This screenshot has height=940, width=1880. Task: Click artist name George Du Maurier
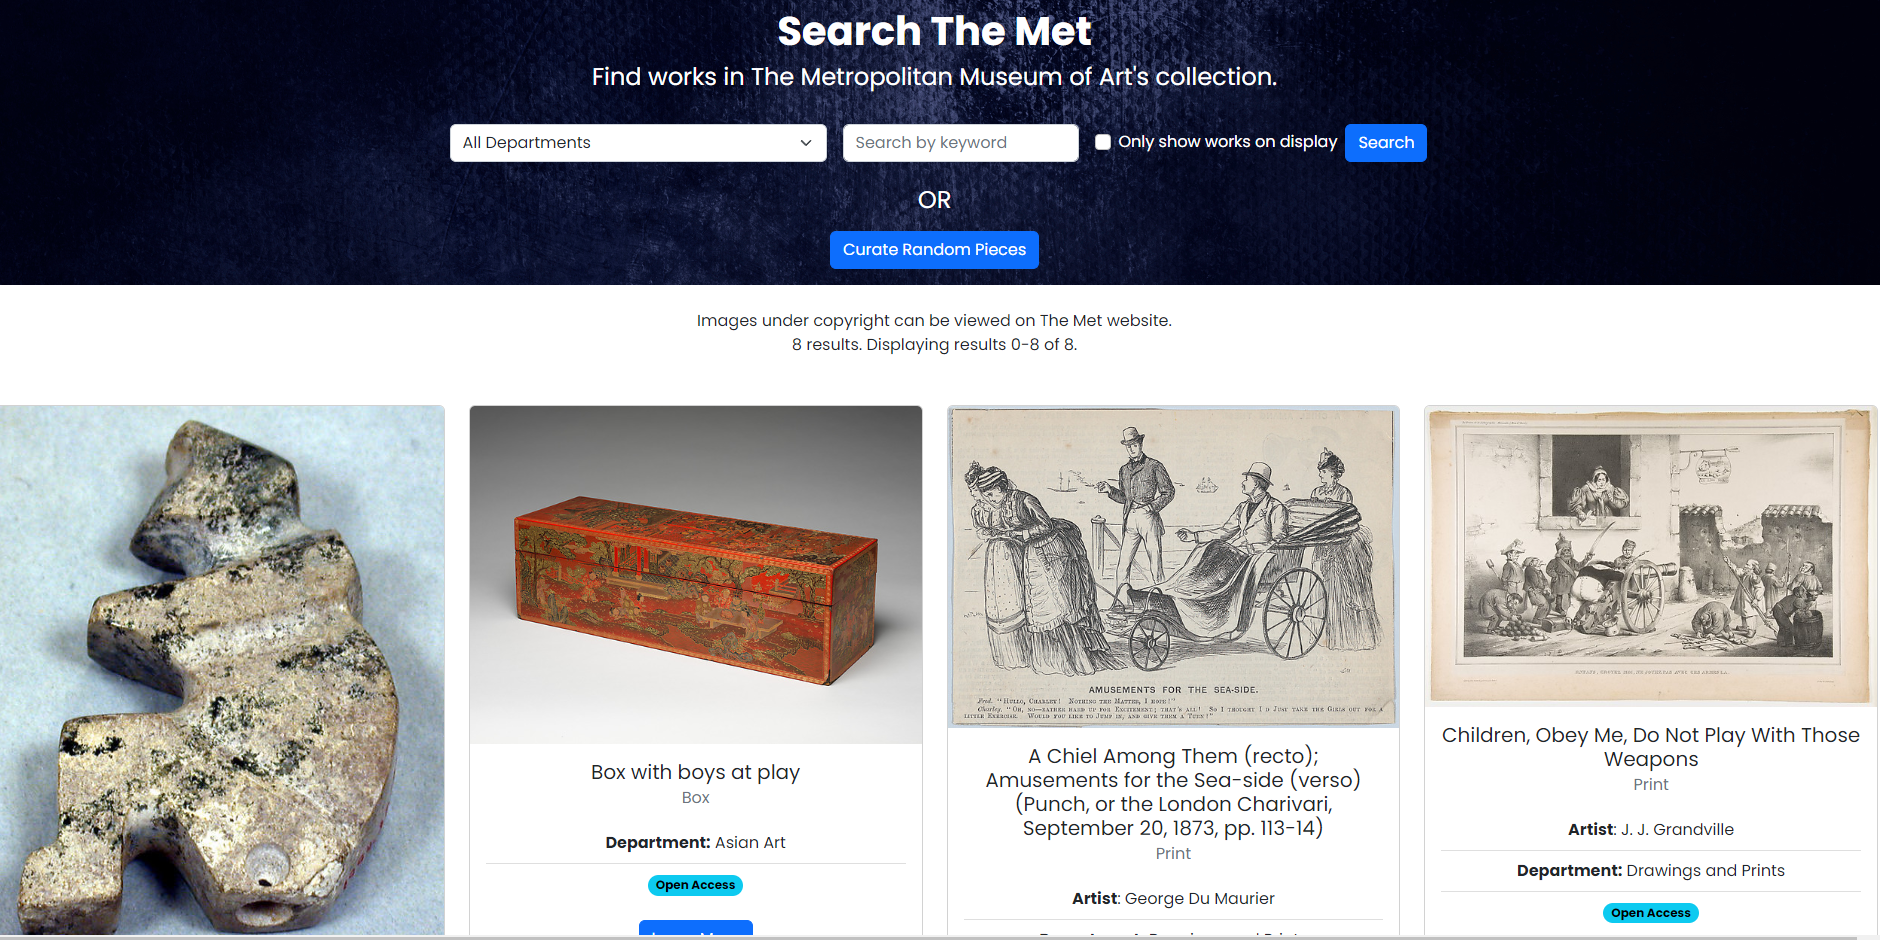point(1199,898)
